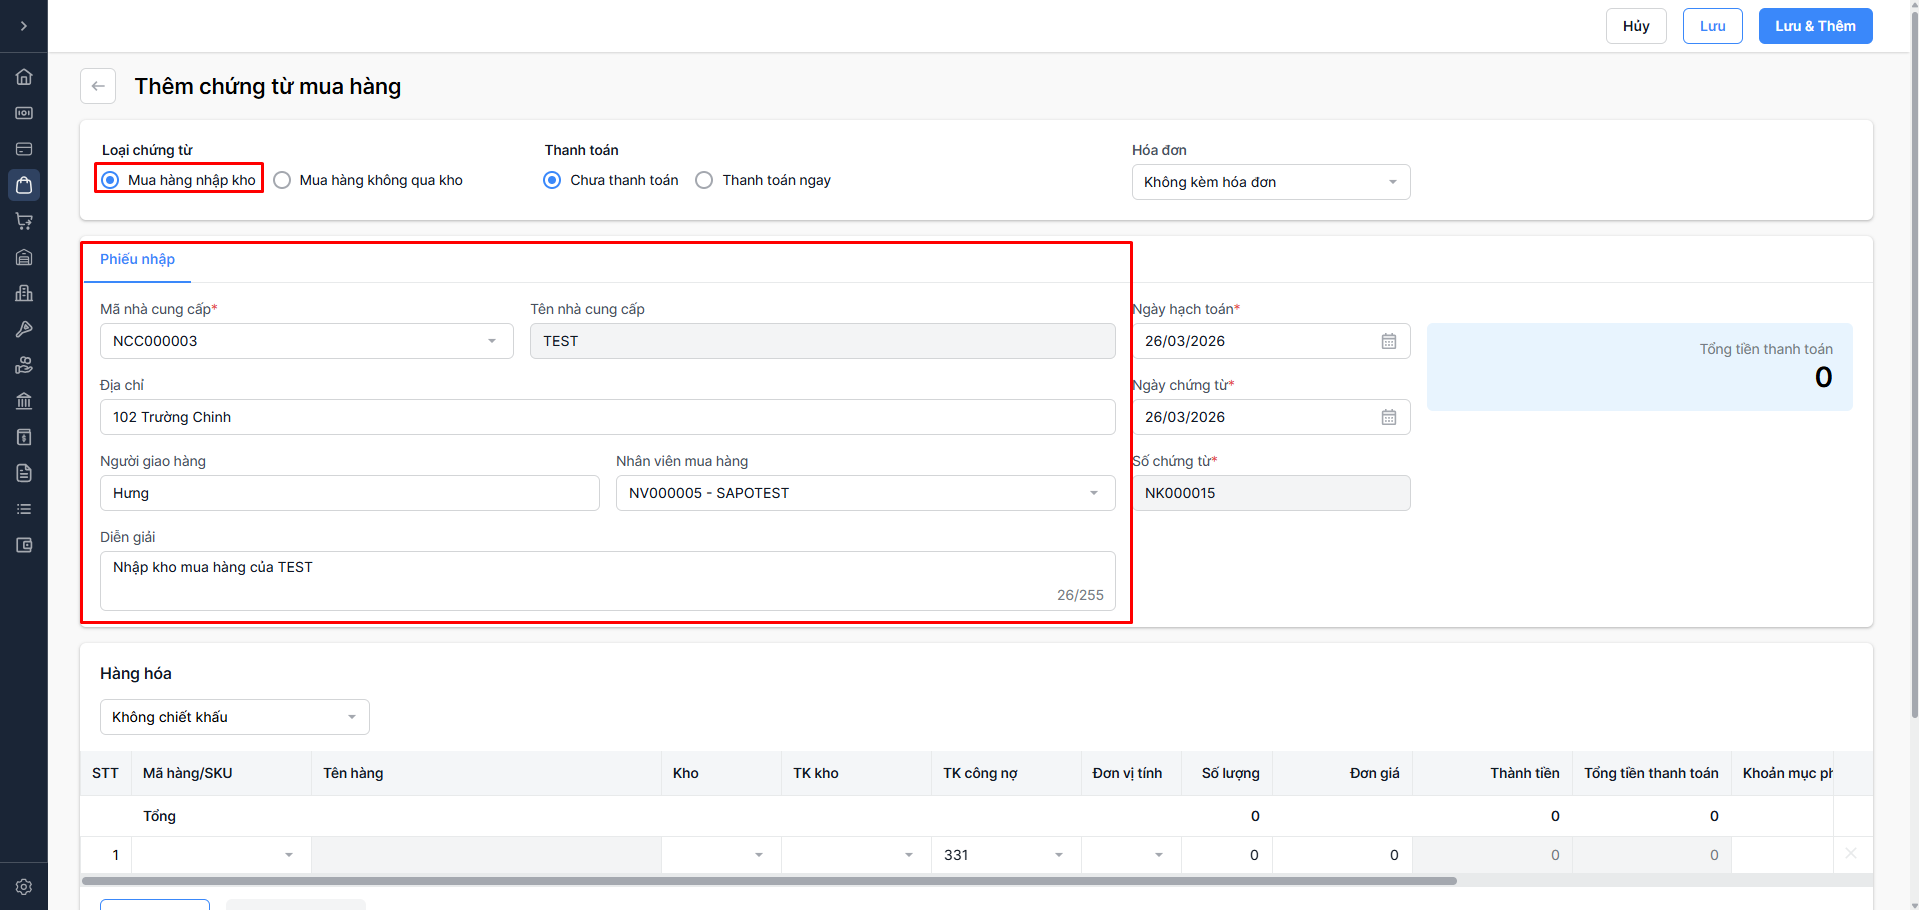Expand the Không chiết khấu dropdown
This screenshot has height=910, width=1919.
[x=234, y=717]
